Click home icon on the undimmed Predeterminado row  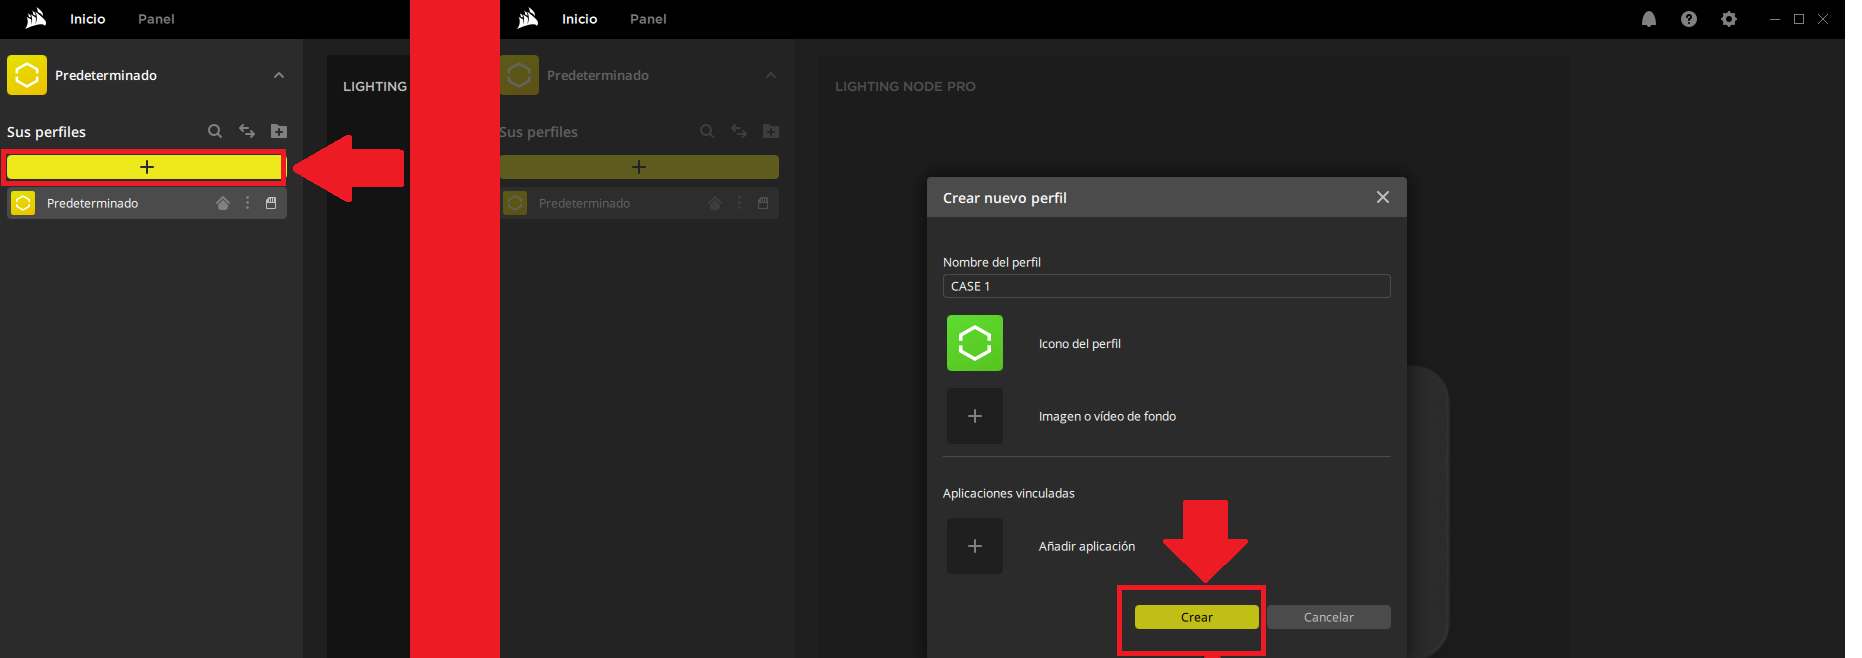(x=223, y=203)
